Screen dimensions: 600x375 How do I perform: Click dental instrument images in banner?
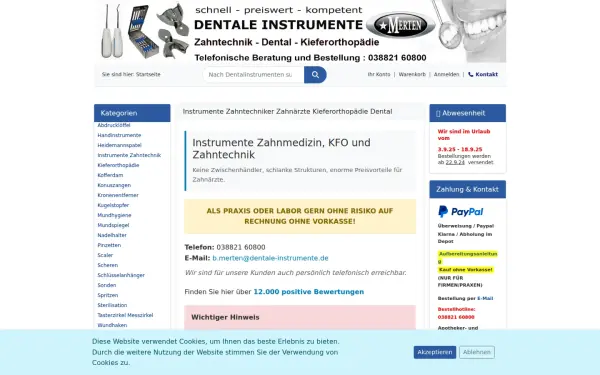(145, 31)
